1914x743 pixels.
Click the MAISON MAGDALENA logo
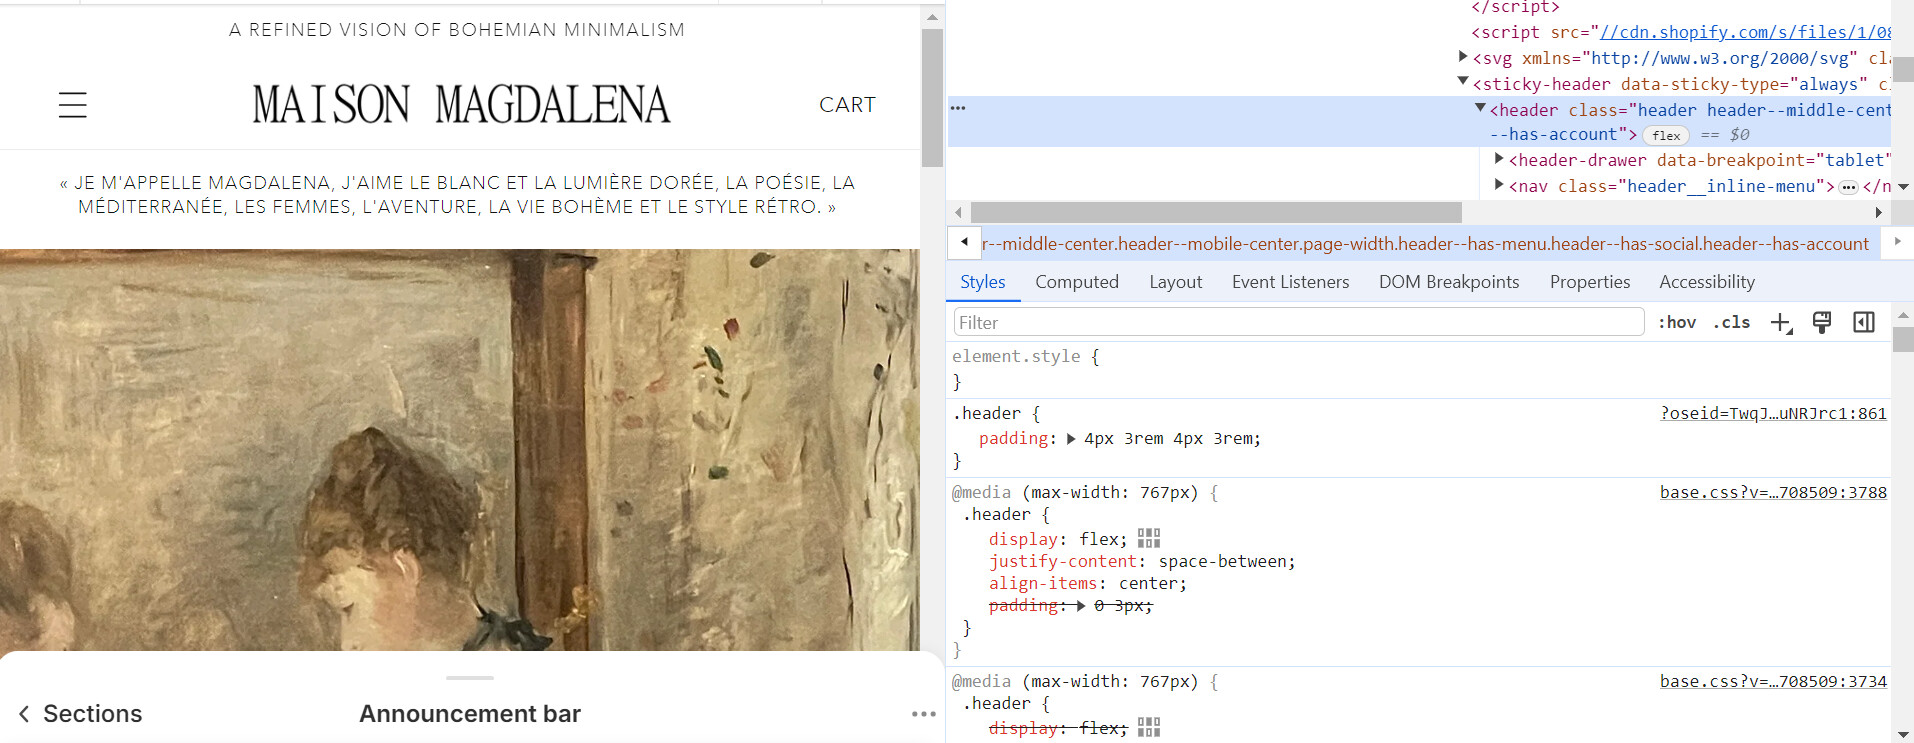coord(461,105)
